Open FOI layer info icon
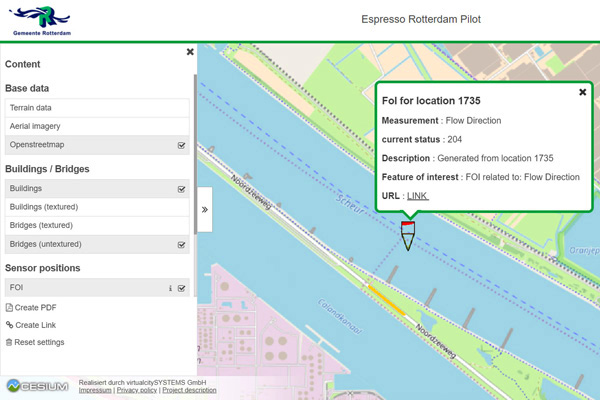Viewport: 600px width, 400px height. tap(170, 288)
